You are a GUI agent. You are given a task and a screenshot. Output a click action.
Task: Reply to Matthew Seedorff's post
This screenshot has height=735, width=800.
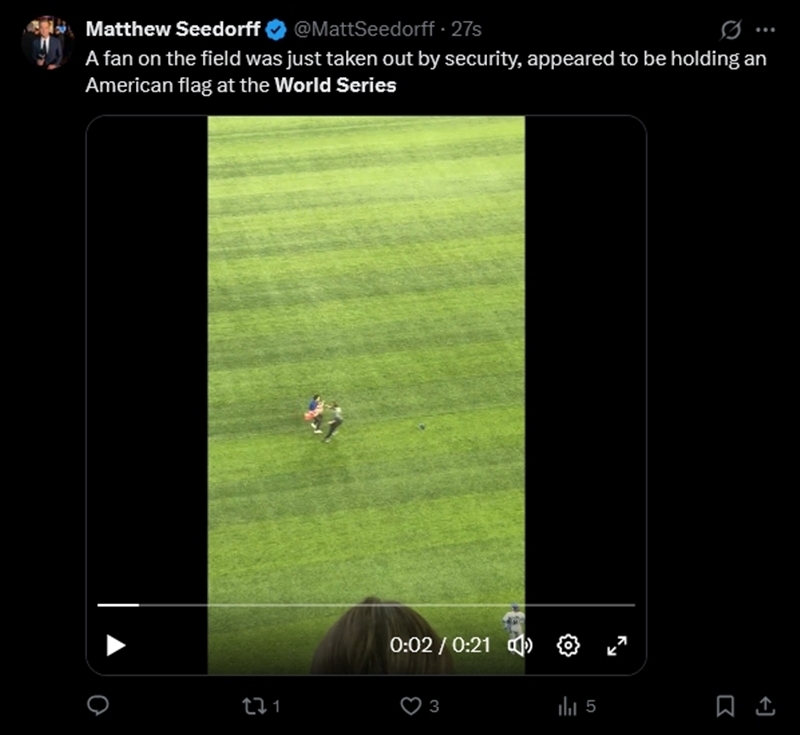pyautogui.click(x=98, y=706)
